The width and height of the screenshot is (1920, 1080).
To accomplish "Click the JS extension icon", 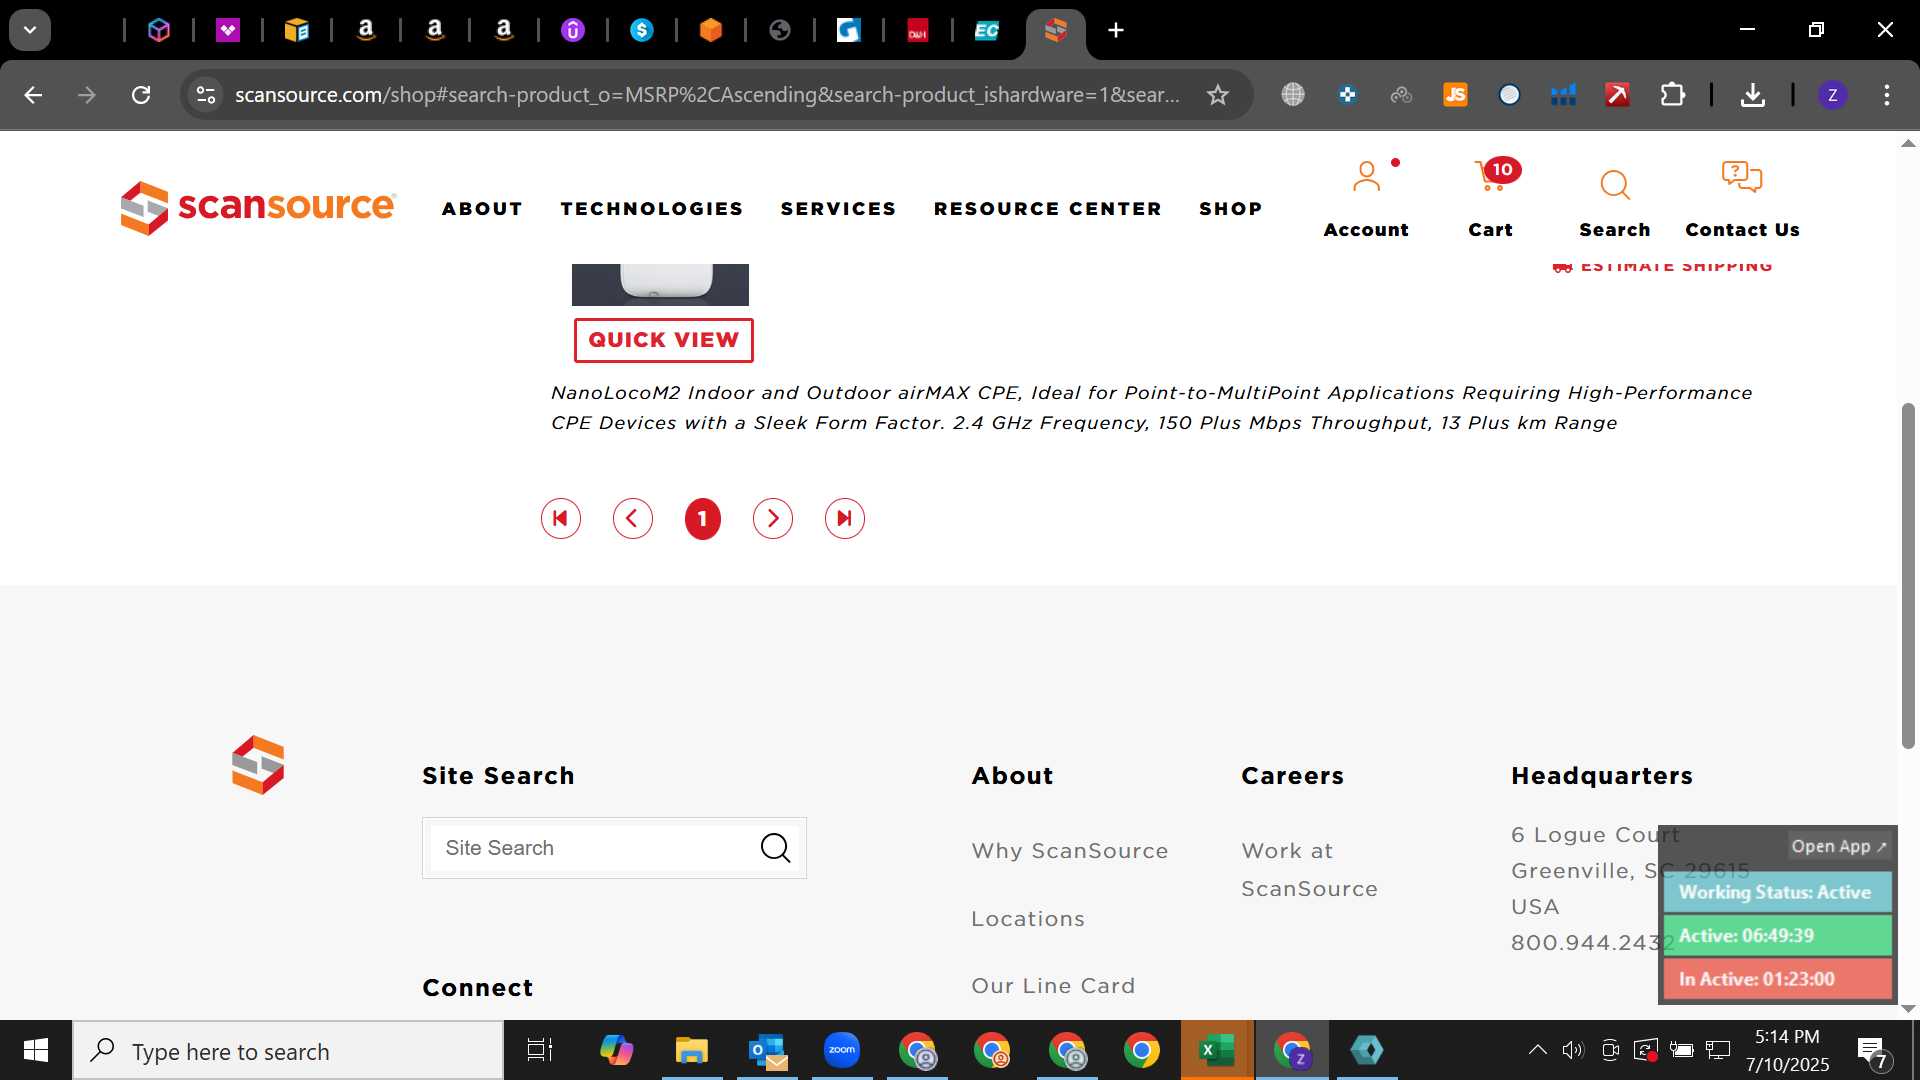I will click(1455, 95).
